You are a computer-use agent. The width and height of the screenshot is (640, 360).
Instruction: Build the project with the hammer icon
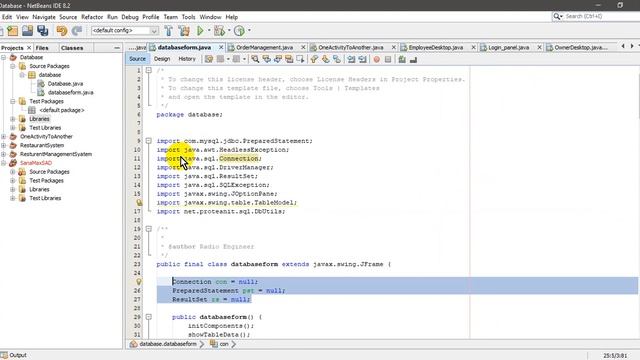168,31
